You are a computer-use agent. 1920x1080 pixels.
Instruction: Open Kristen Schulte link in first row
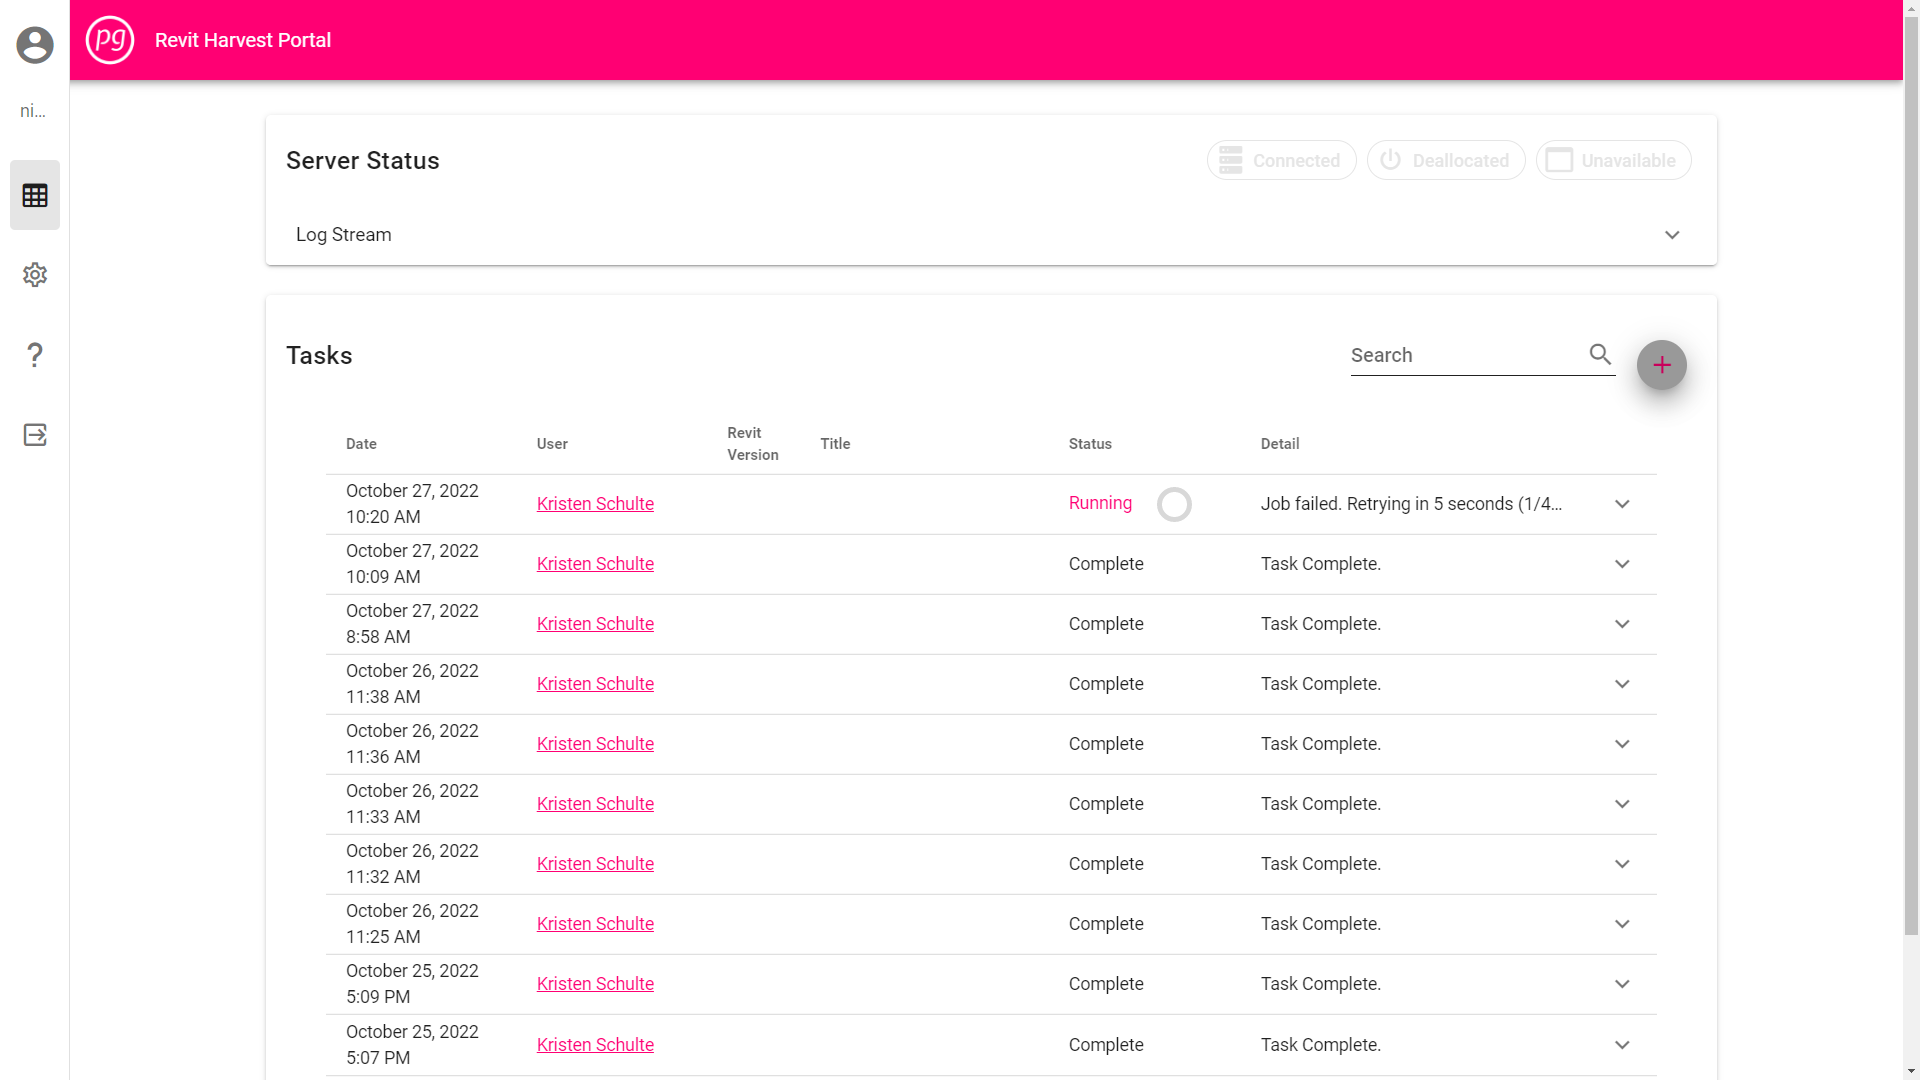click(595, 504)
